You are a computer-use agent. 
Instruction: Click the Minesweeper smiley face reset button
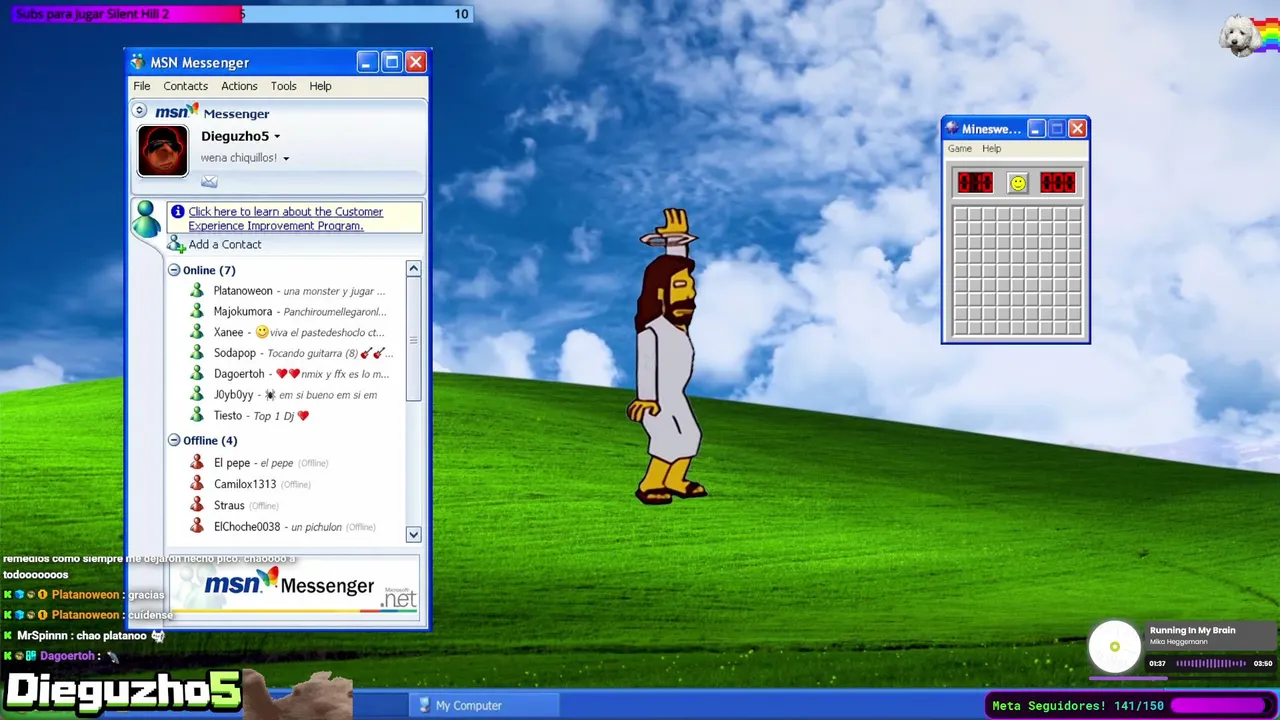point(1017,183)
